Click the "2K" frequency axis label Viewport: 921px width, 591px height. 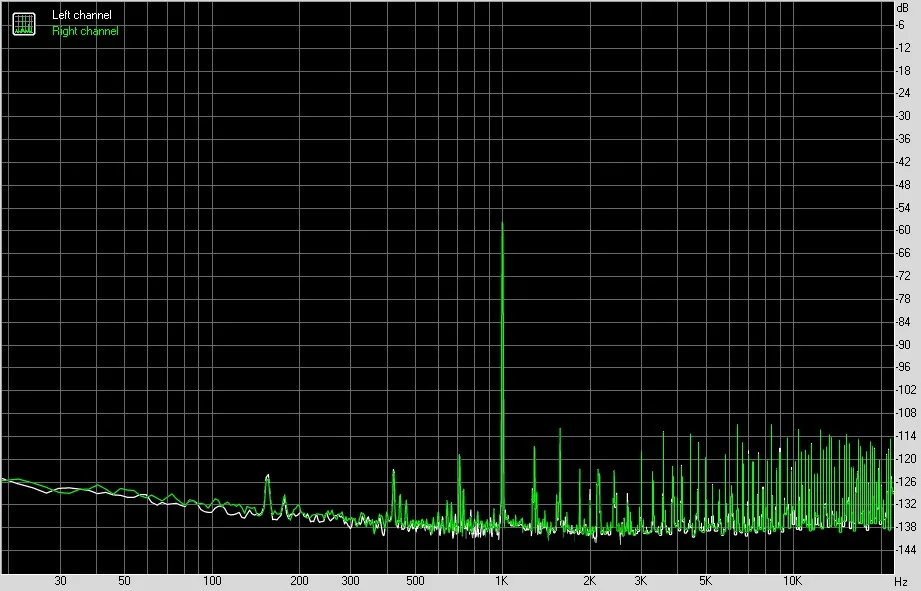tap(589, 581)
